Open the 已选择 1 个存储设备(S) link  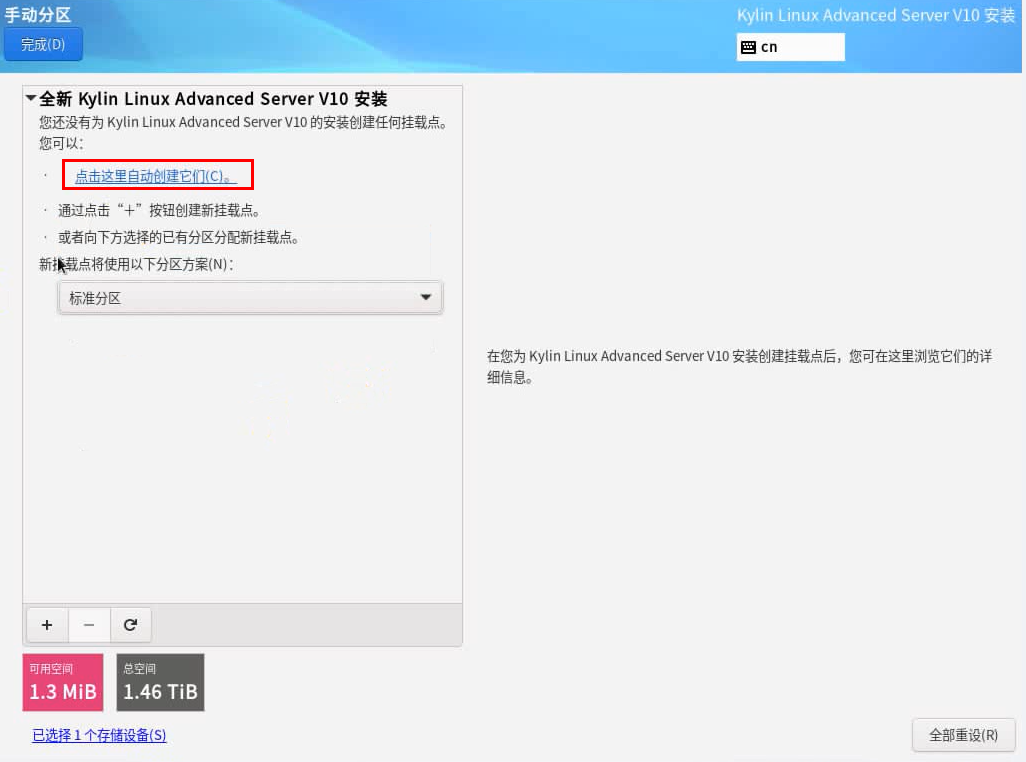[x=99, y=735]
